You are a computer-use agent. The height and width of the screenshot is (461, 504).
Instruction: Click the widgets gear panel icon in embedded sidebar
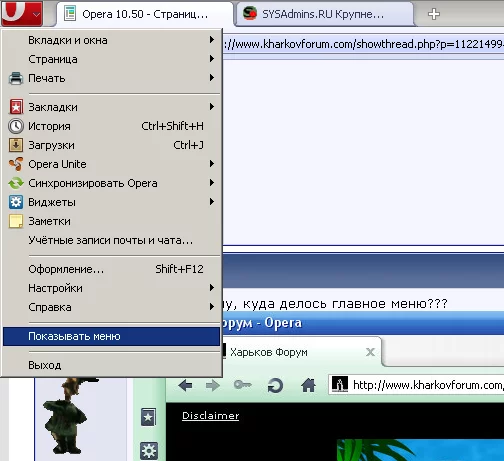(x=148, y=451)
